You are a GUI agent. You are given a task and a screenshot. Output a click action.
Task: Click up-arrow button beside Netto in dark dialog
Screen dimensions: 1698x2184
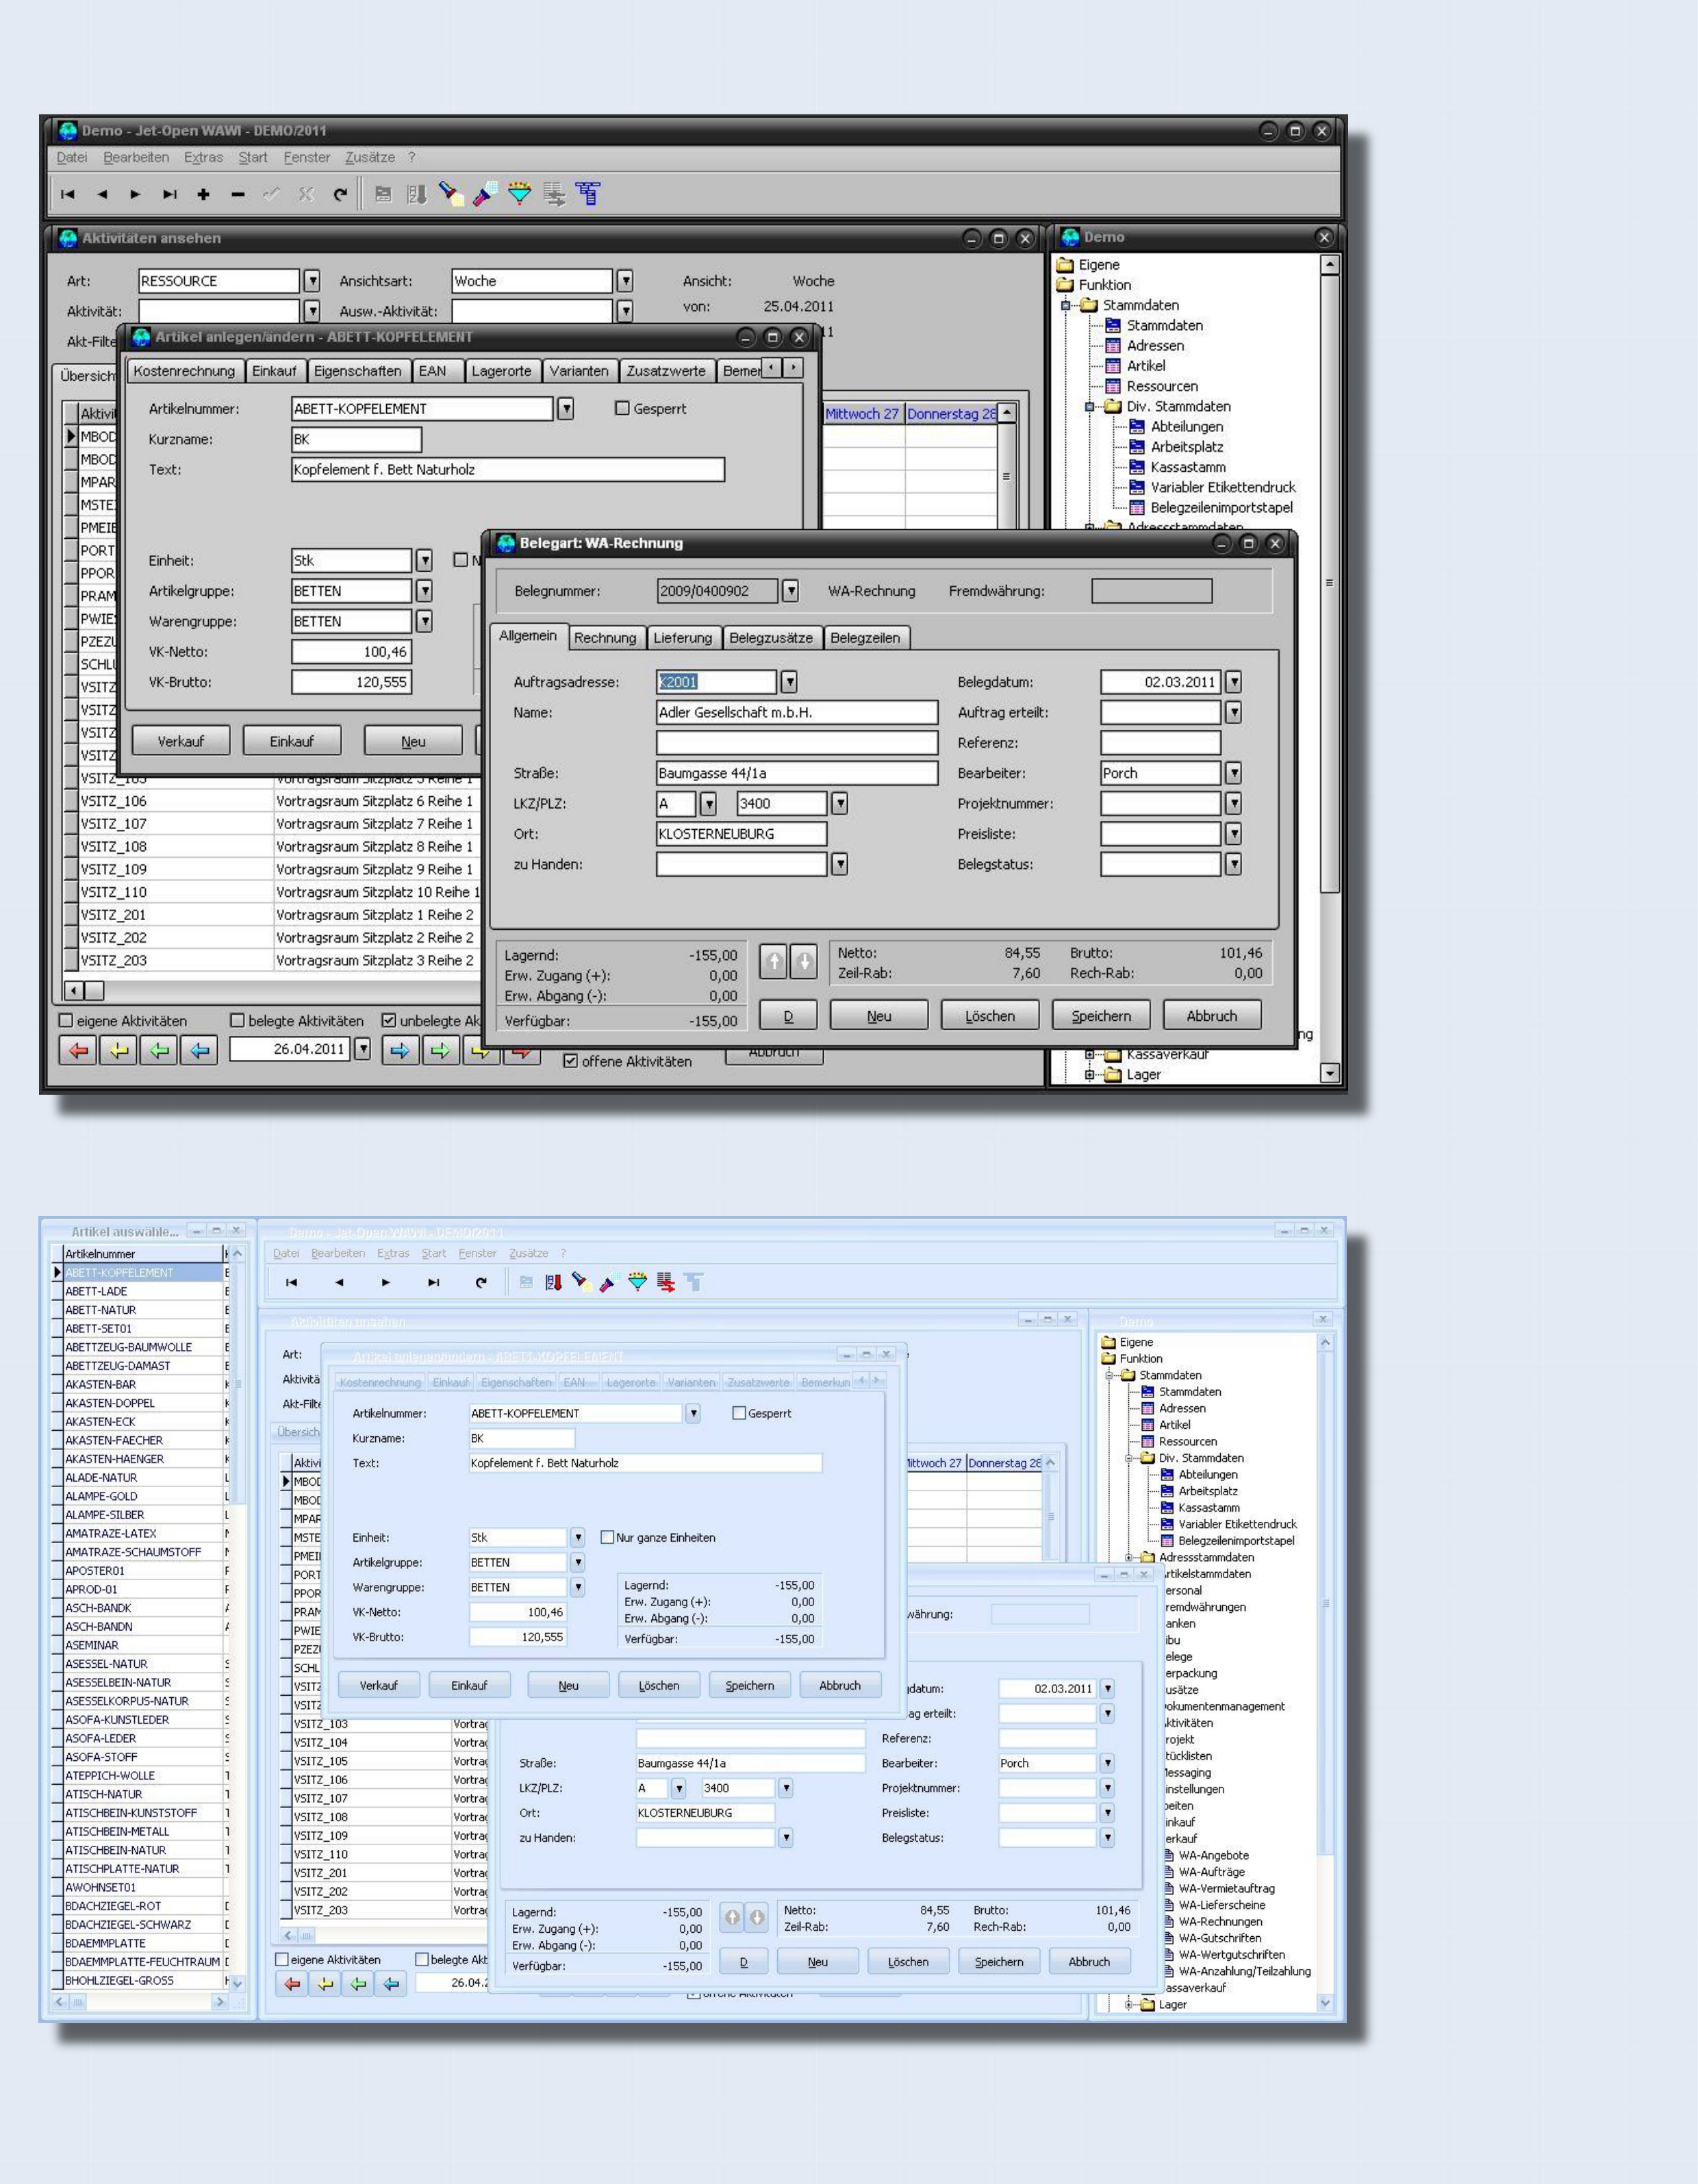[773, 962]
